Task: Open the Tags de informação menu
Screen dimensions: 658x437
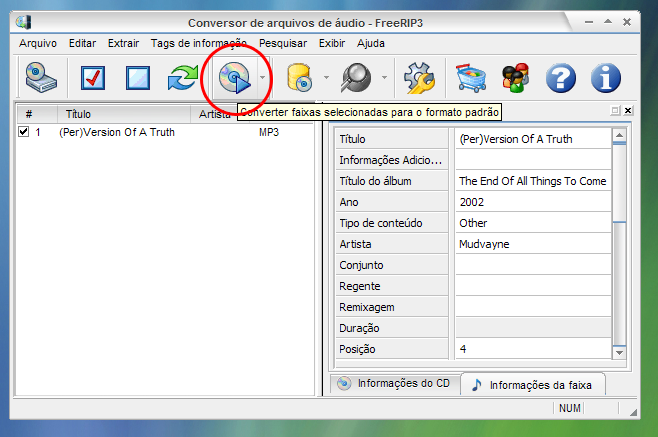Action: tap(199, 43)
